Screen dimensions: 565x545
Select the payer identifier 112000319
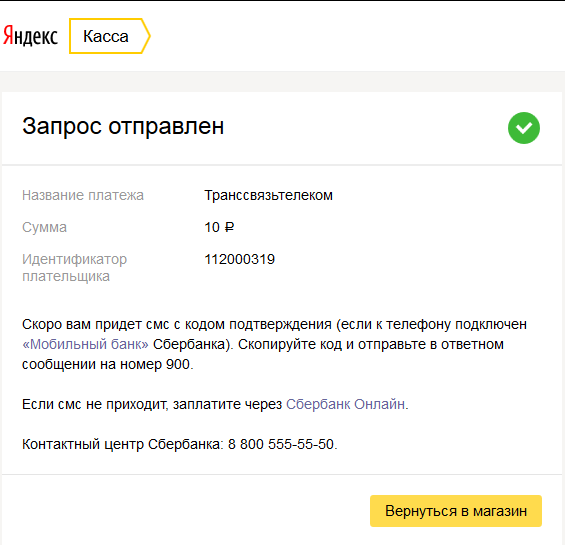pyautogui.click(x=240, y=259)
